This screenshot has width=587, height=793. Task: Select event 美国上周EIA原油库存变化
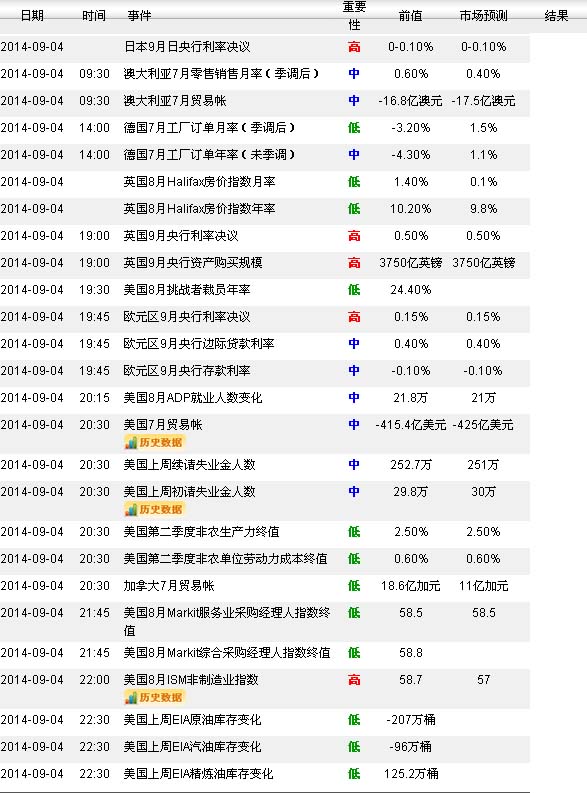click(192, 720)
